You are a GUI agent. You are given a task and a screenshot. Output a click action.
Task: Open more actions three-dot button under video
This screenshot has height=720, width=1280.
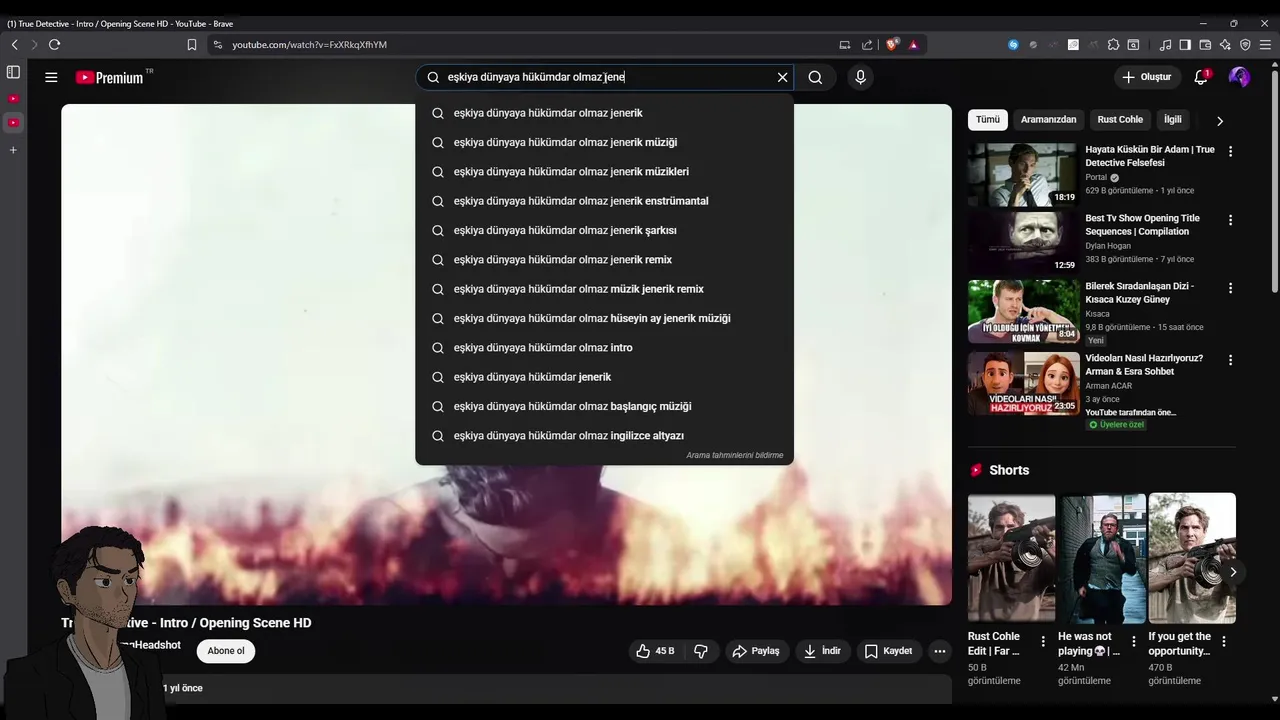pos(939,651)
